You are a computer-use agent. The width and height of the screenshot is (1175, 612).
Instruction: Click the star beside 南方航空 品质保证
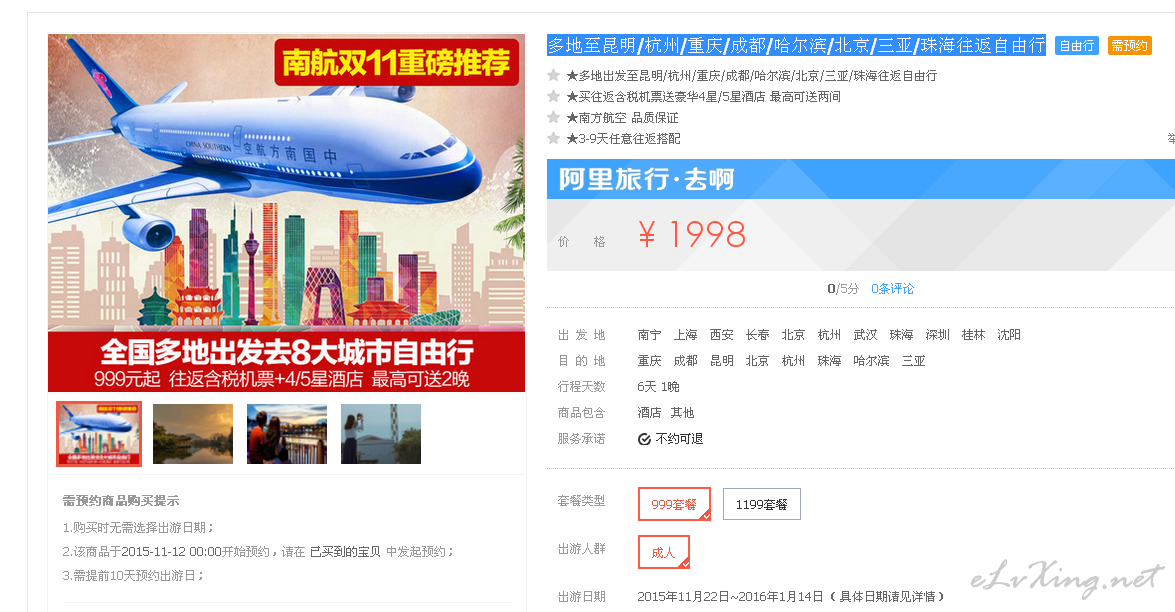[554, 117]
